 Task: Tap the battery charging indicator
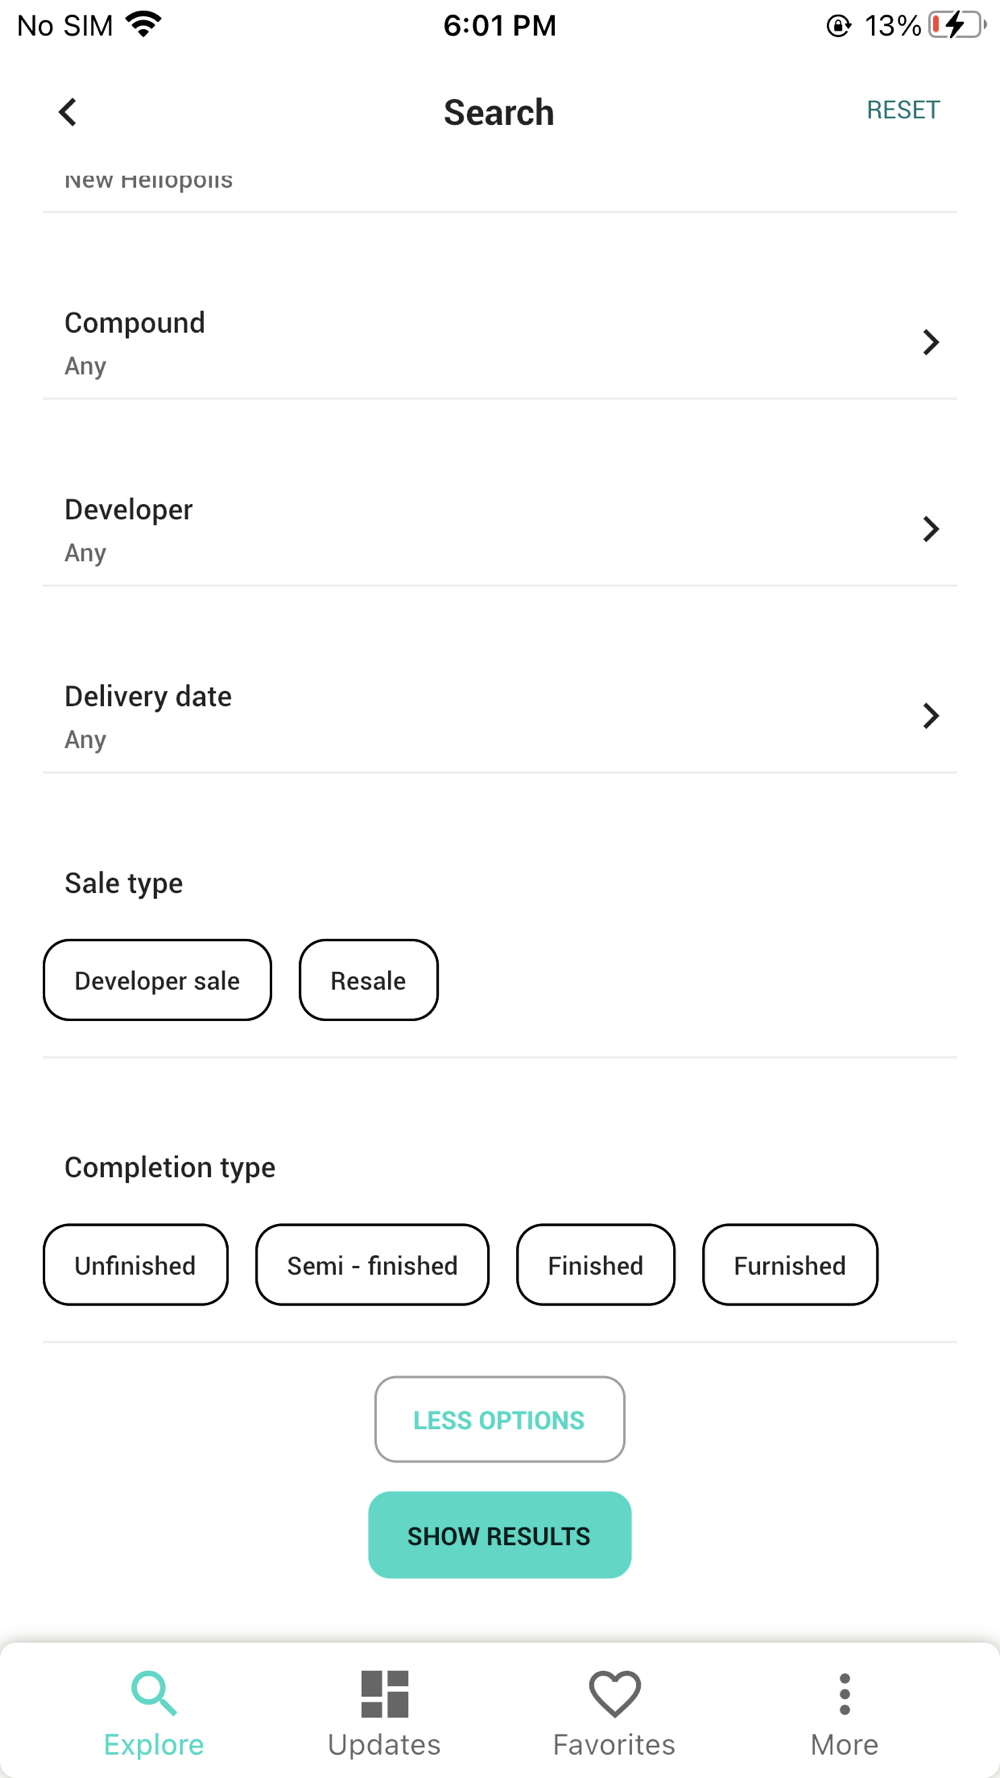(956, 25)
